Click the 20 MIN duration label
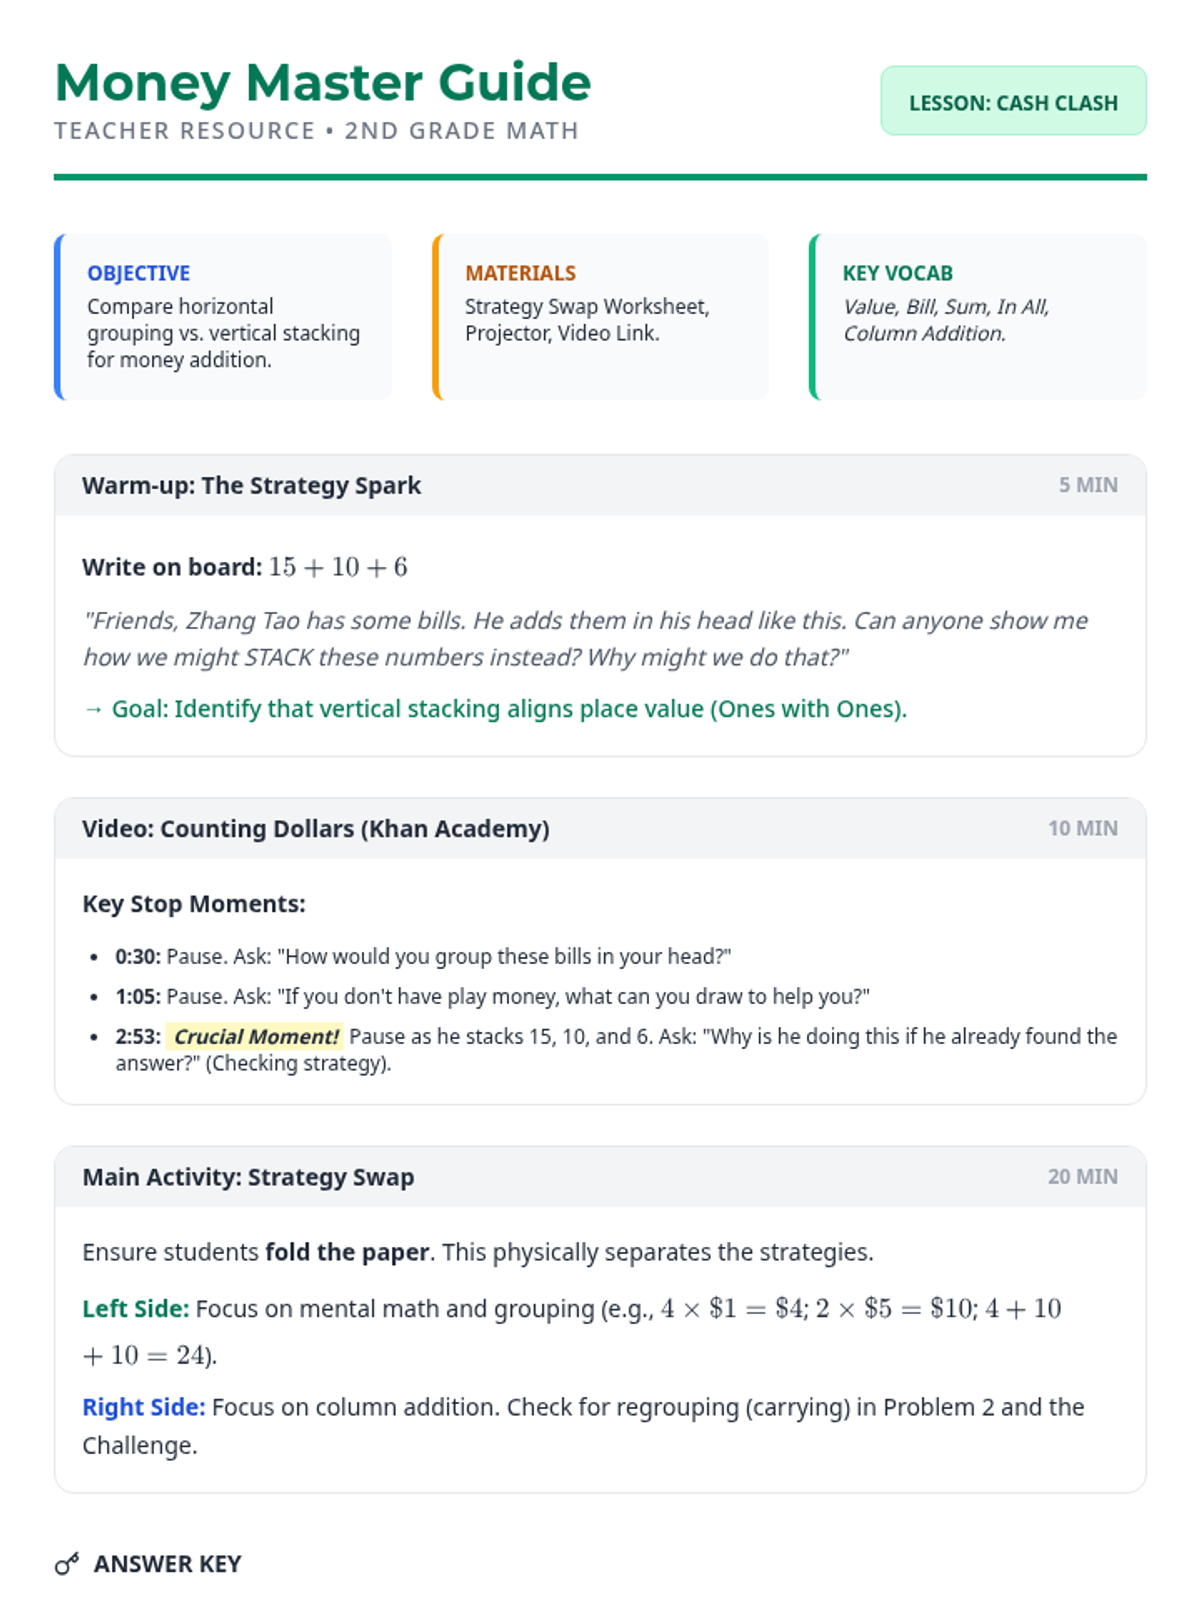 click(1082, 1177)
